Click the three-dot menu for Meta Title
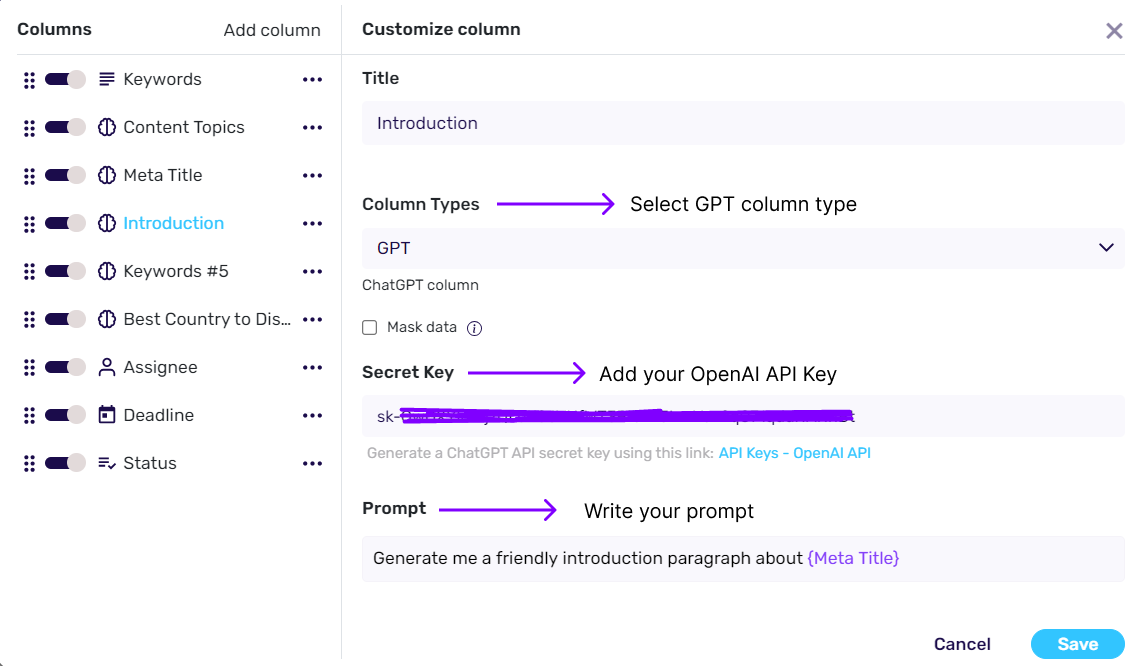 coord(312,175)
